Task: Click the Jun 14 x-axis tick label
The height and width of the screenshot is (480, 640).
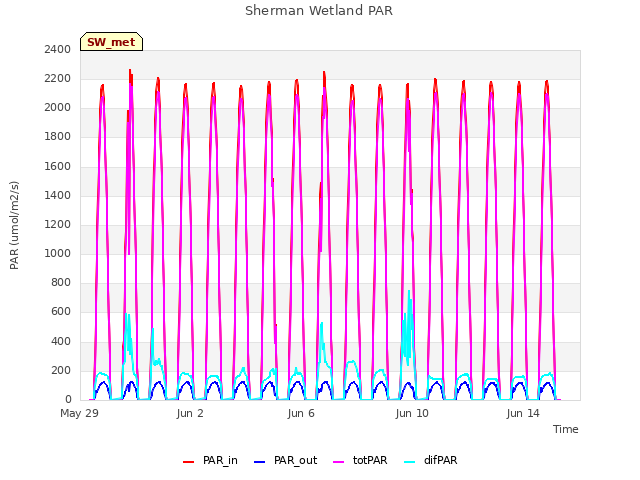Action: [x=523, y=413]
